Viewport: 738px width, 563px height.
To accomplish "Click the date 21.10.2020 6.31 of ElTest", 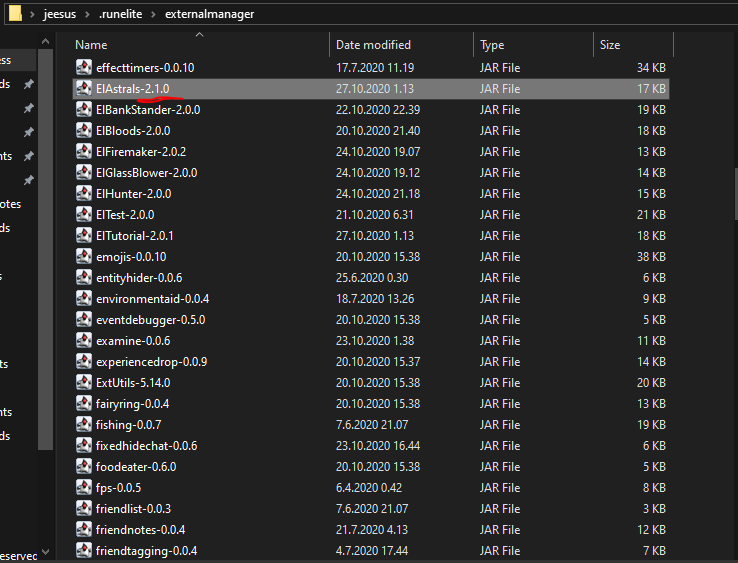I will 375,215.
